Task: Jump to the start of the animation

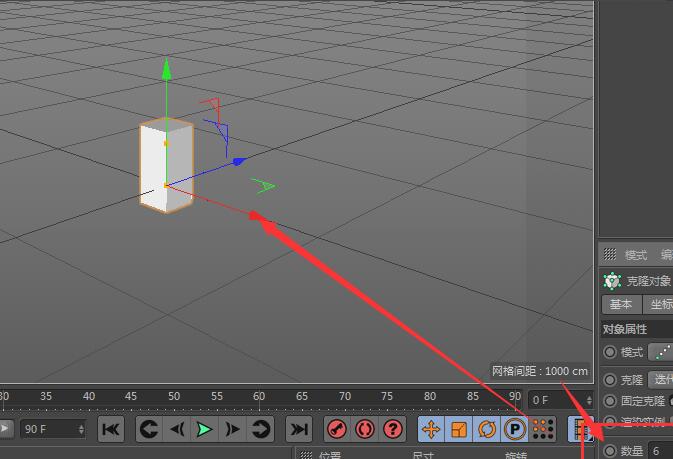Action: [x=111, y=429]
